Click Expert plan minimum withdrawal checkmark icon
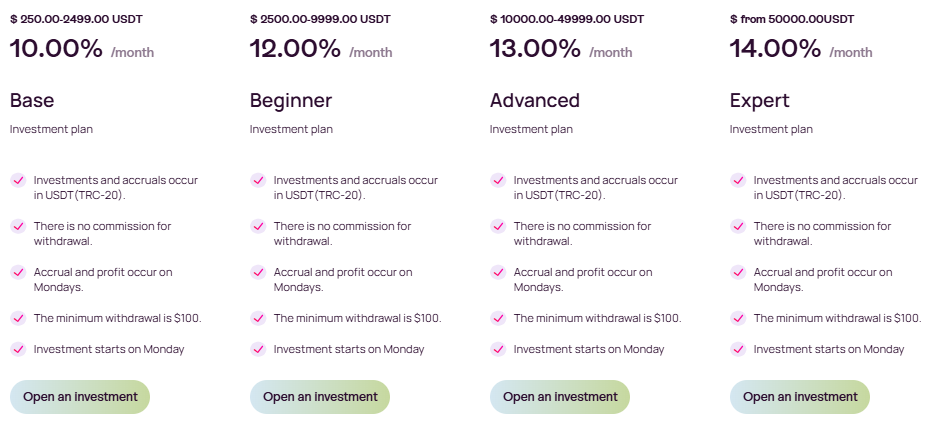The width and height of the screenshot is (931, 430). pos(738,318)
